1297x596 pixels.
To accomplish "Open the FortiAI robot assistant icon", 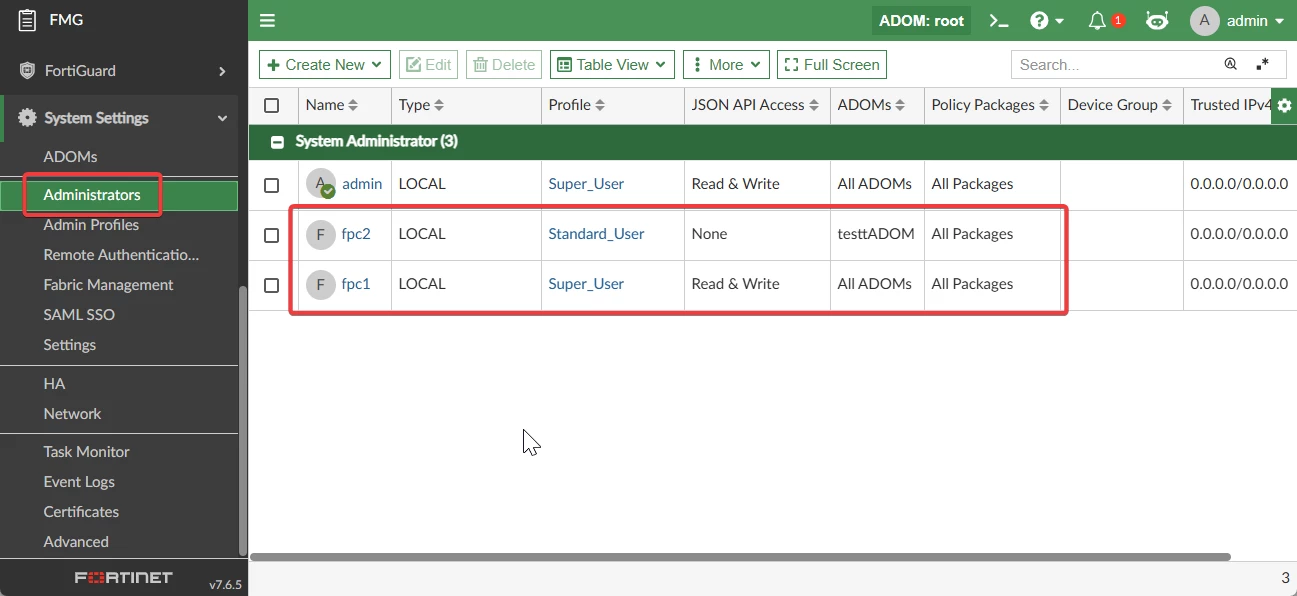I will pos(1157,20).
